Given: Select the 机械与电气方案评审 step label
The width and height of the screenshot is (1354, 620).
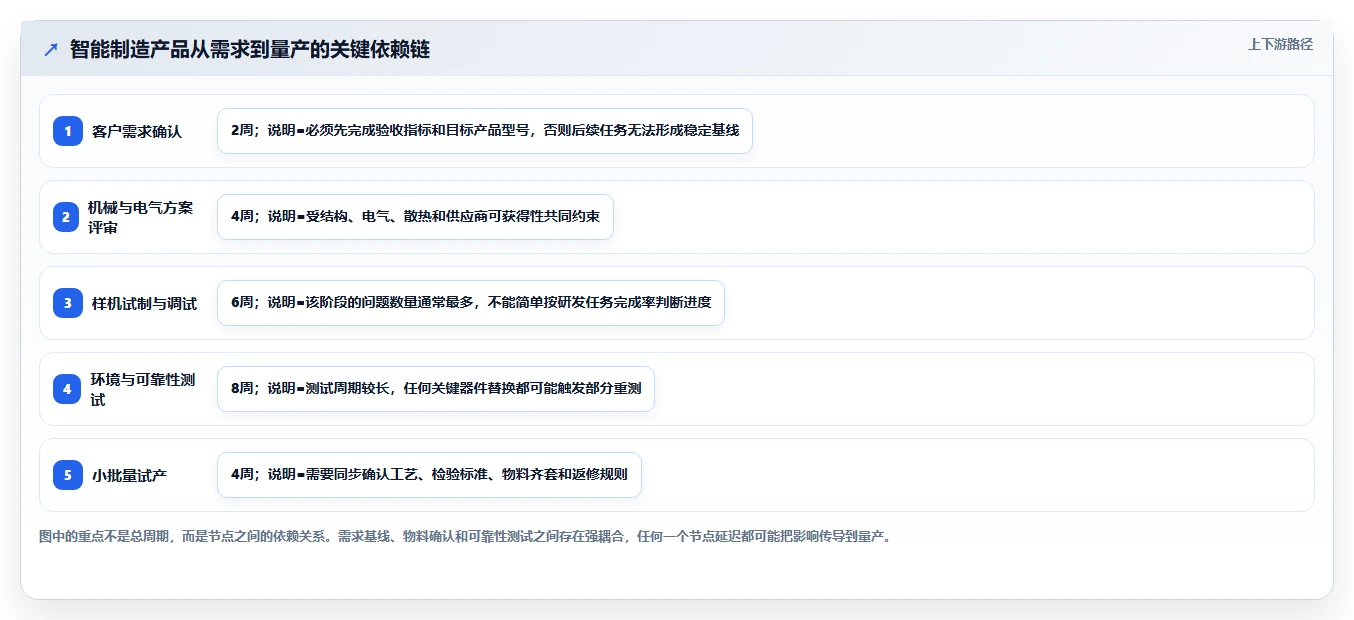Looking at the screenshot, I should [x=140, y=217].
